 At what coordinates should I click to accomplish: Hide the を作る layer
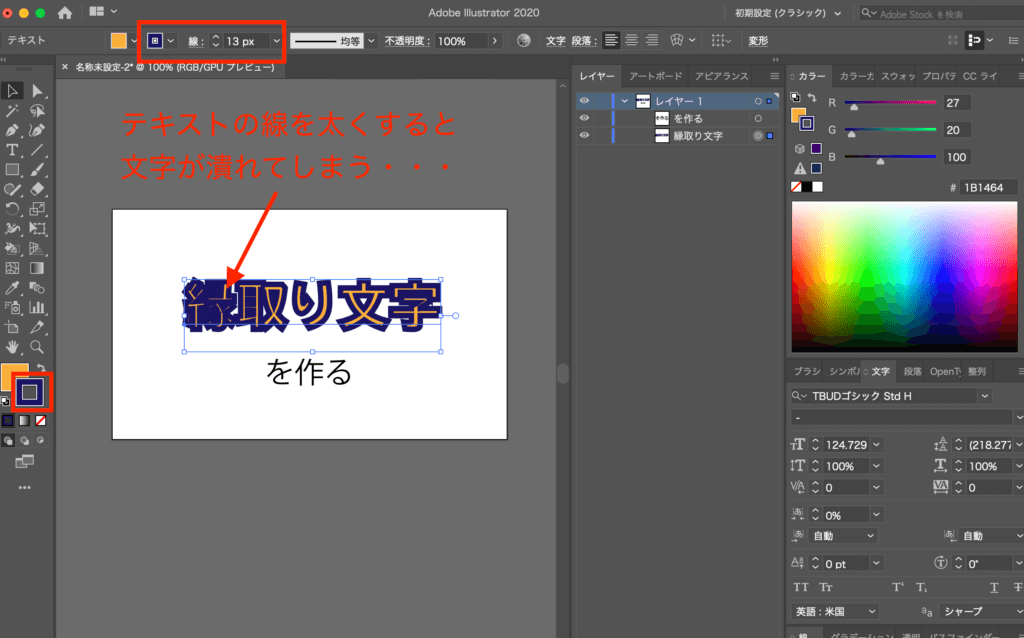pos(585,118)
